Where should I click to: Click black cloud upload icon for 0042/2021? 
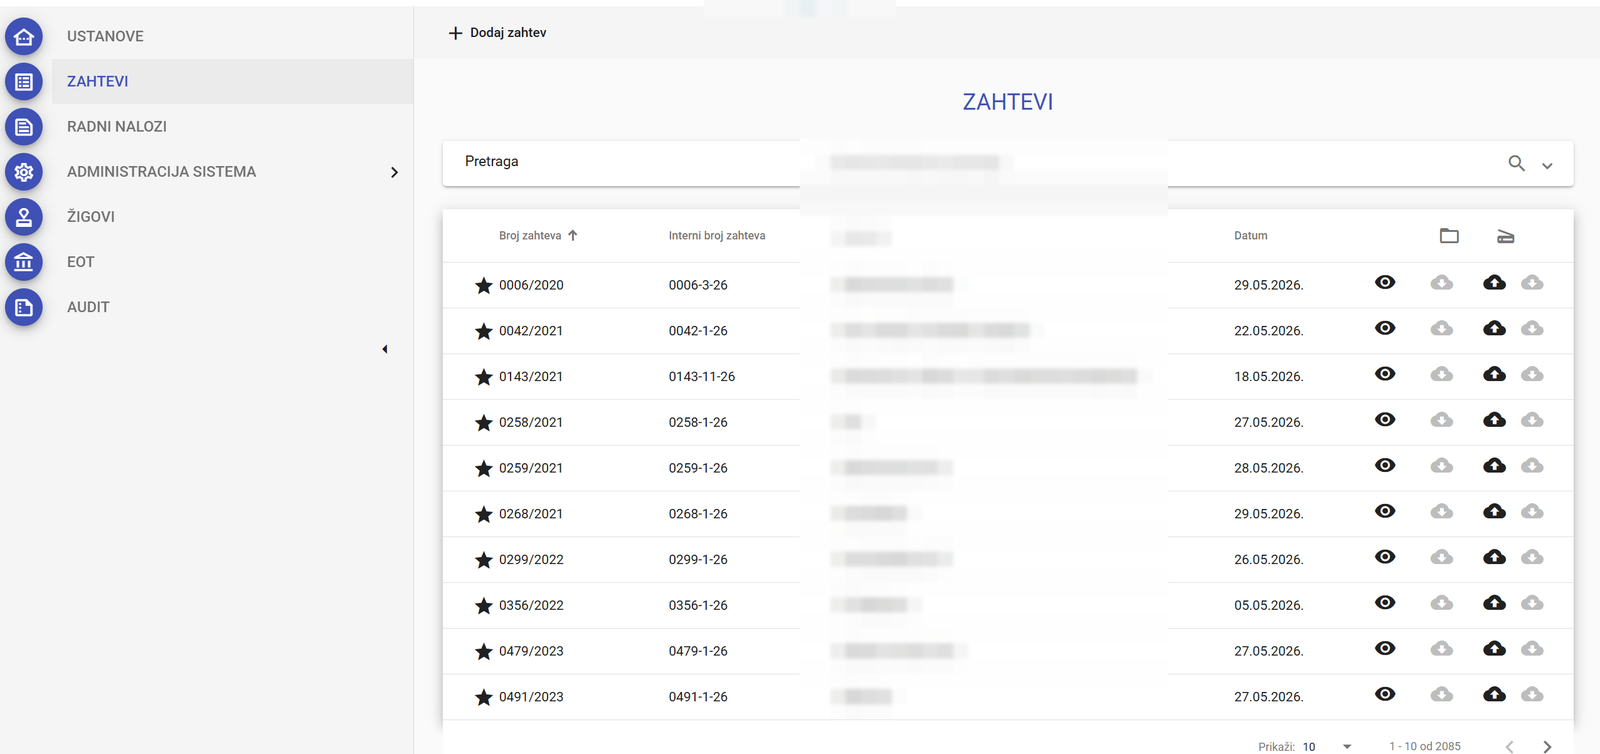(1494, 328)
